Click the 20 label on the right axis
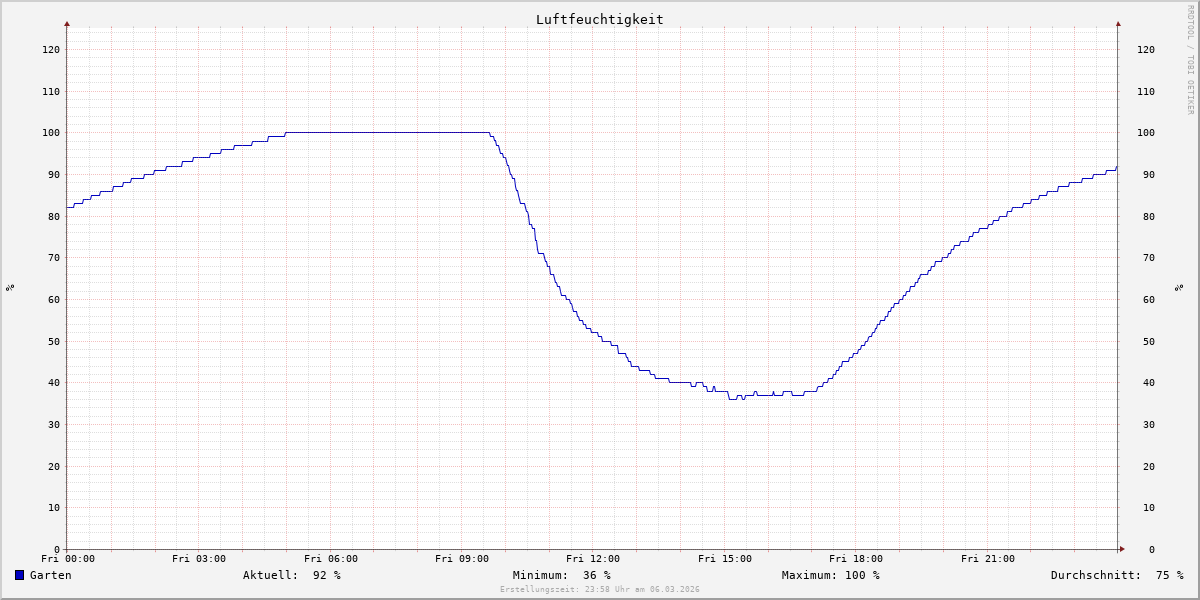 click(1149, 466)
